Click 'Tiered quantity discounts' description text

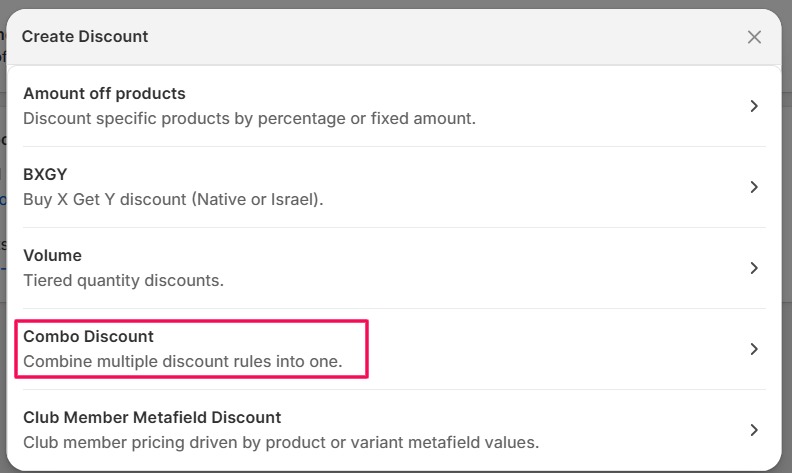coord(123,280)
